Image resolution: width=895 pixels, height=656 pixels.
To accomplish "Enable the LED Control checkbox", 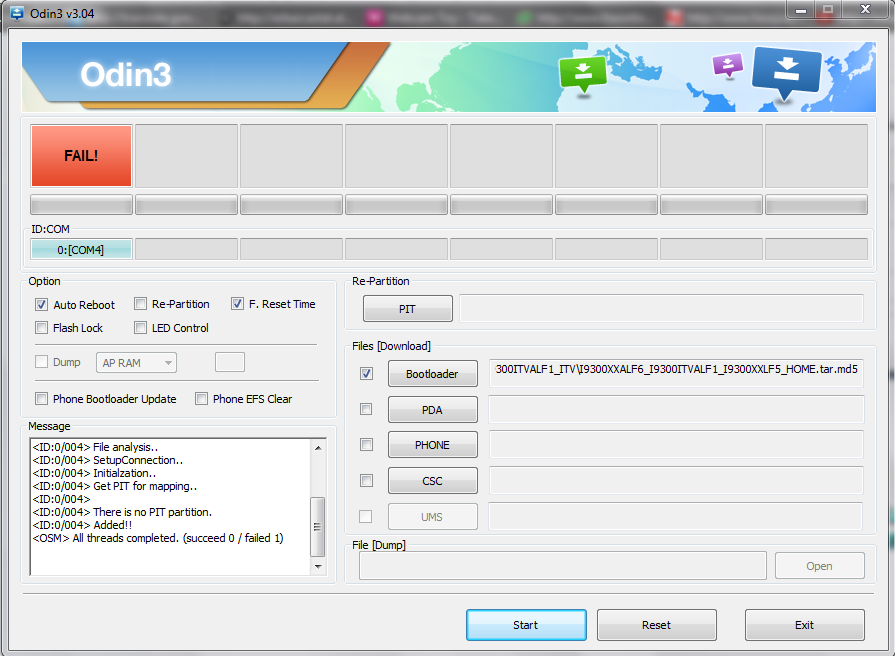I will (x=140, y=328).
